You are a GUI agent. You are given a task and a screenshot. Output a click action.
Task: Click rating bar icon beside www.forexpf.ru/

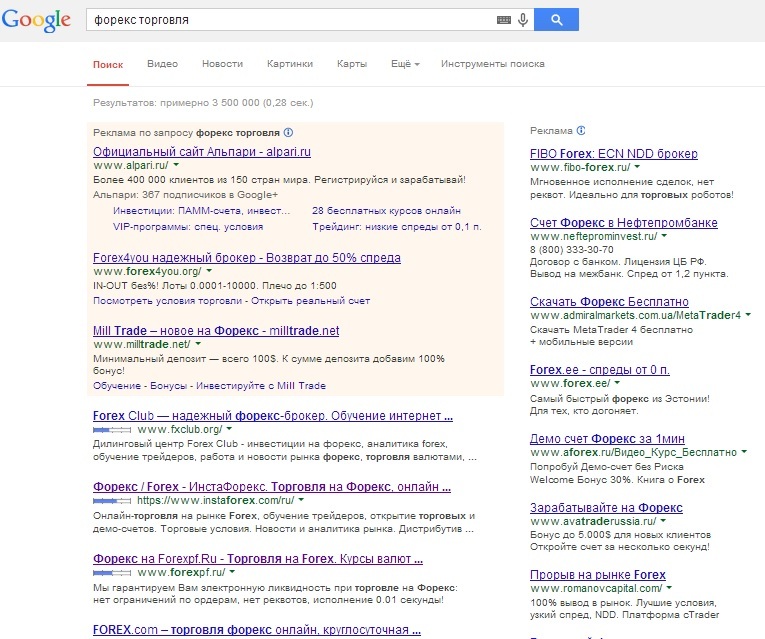112,572
